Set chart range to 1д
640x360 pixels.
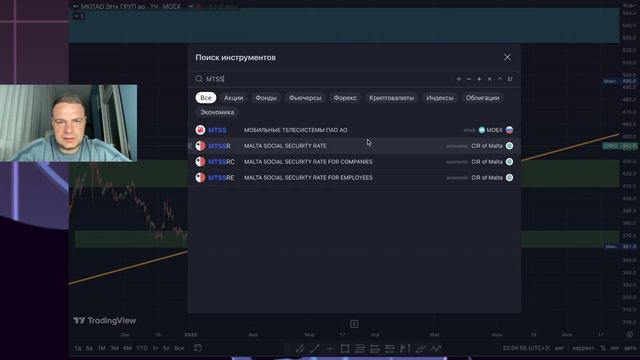78,348
